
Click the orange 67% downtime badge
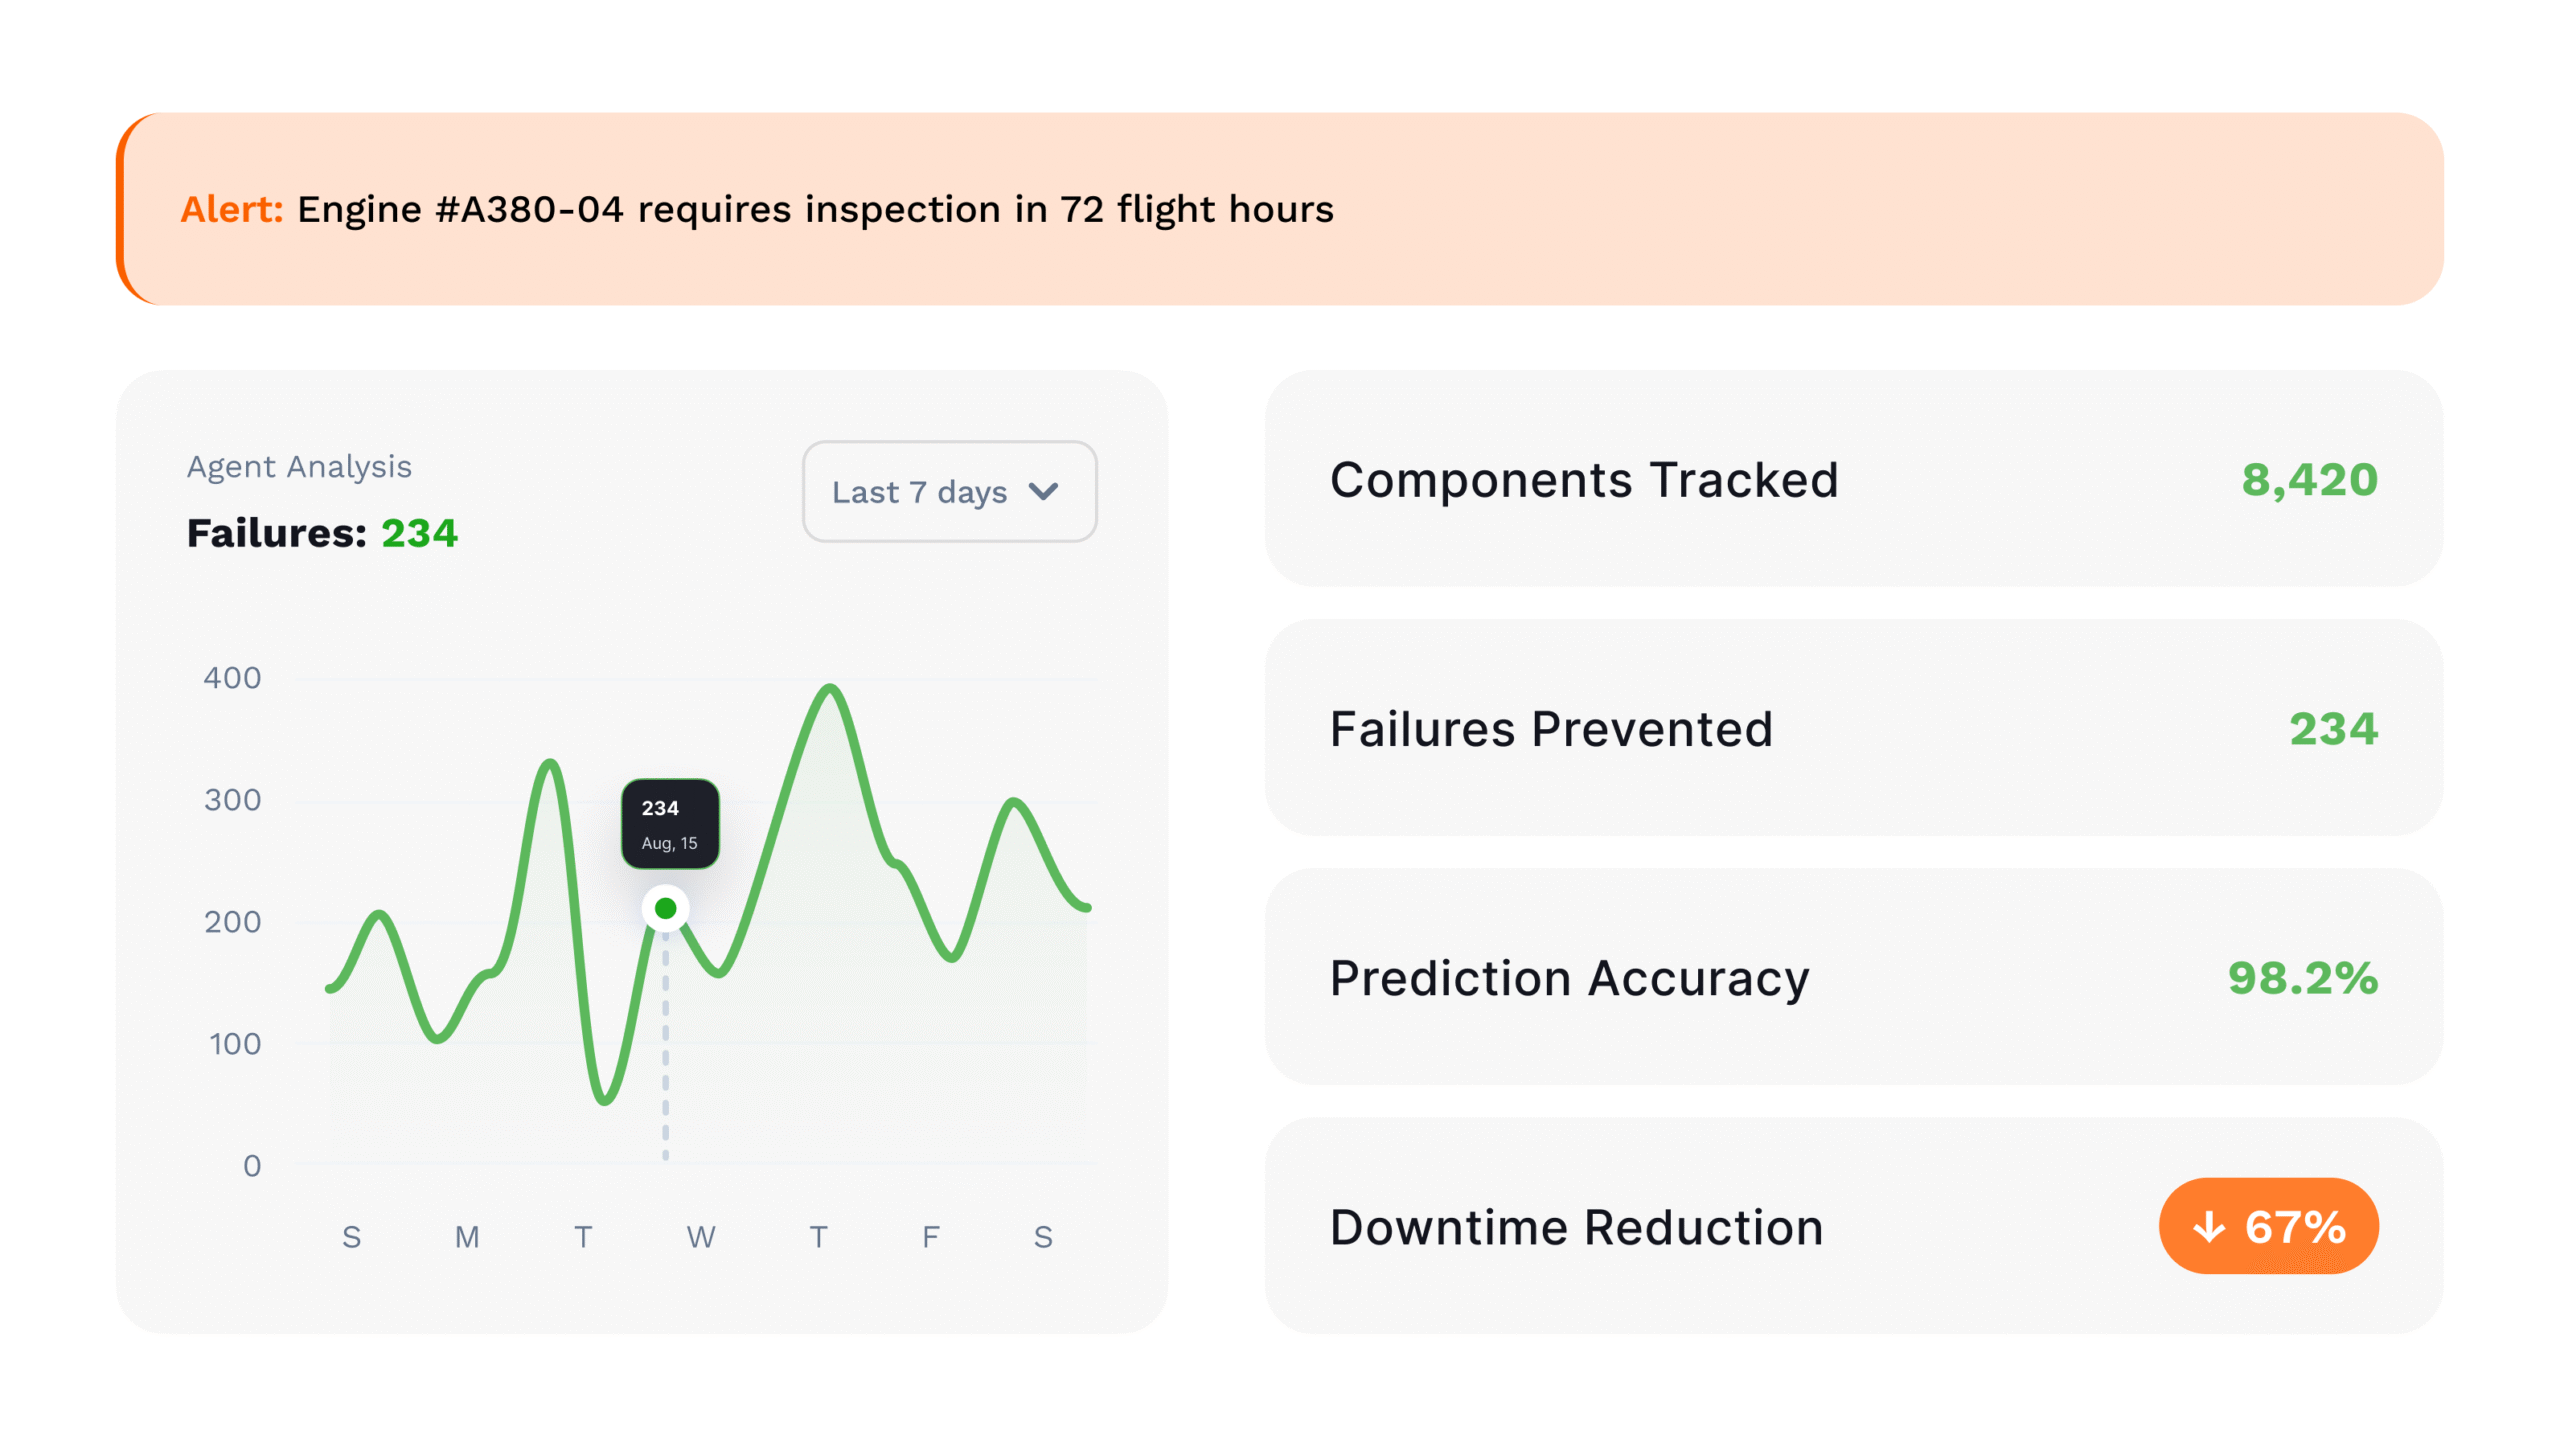2267,1226
